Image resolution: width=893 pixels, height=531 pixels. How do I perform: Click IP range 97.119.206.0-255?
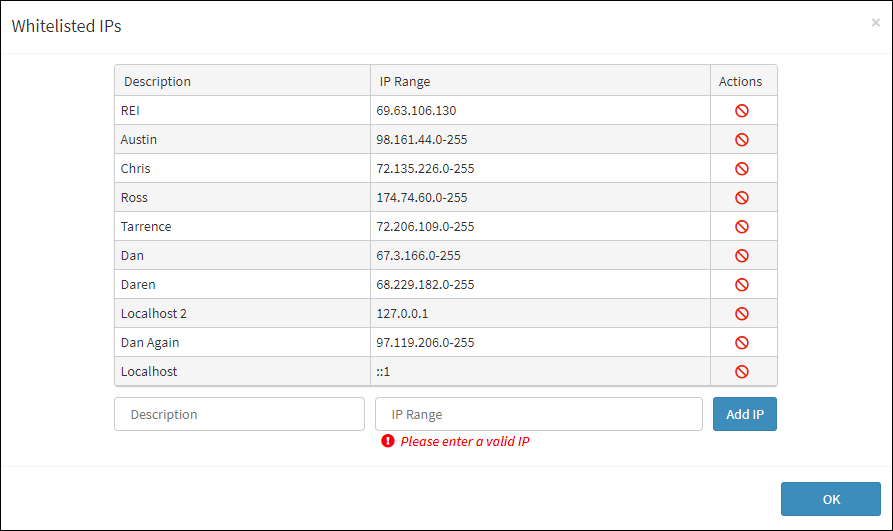(425, 343)
